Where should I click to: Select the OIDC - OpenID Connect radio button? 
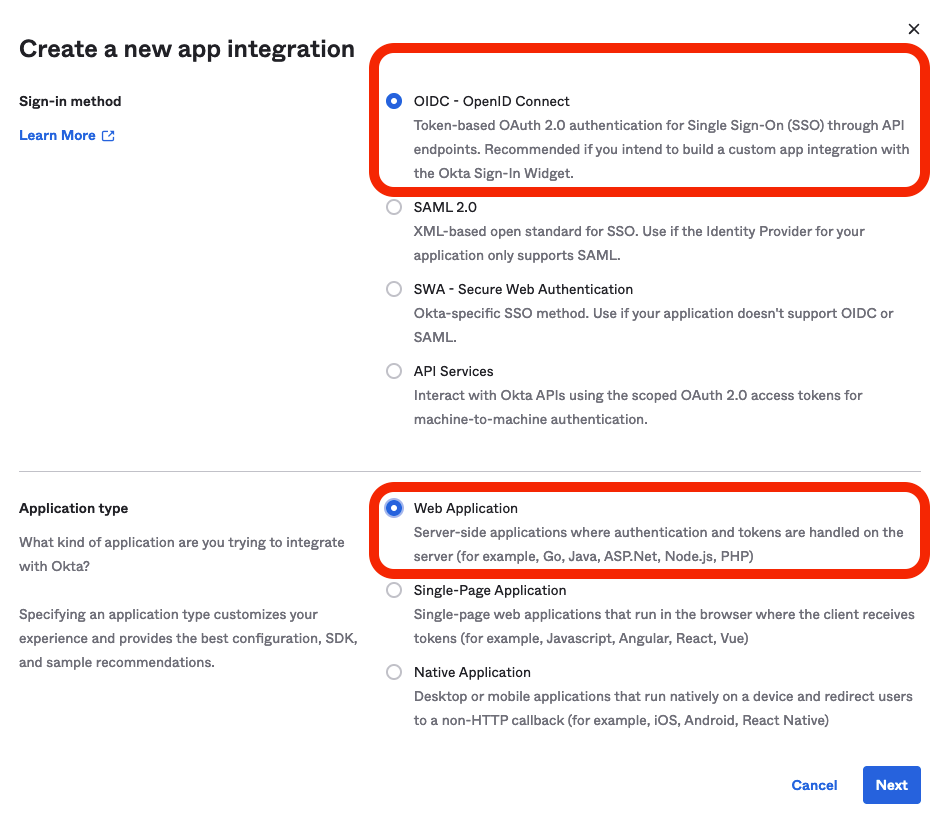tap(394, 101)
